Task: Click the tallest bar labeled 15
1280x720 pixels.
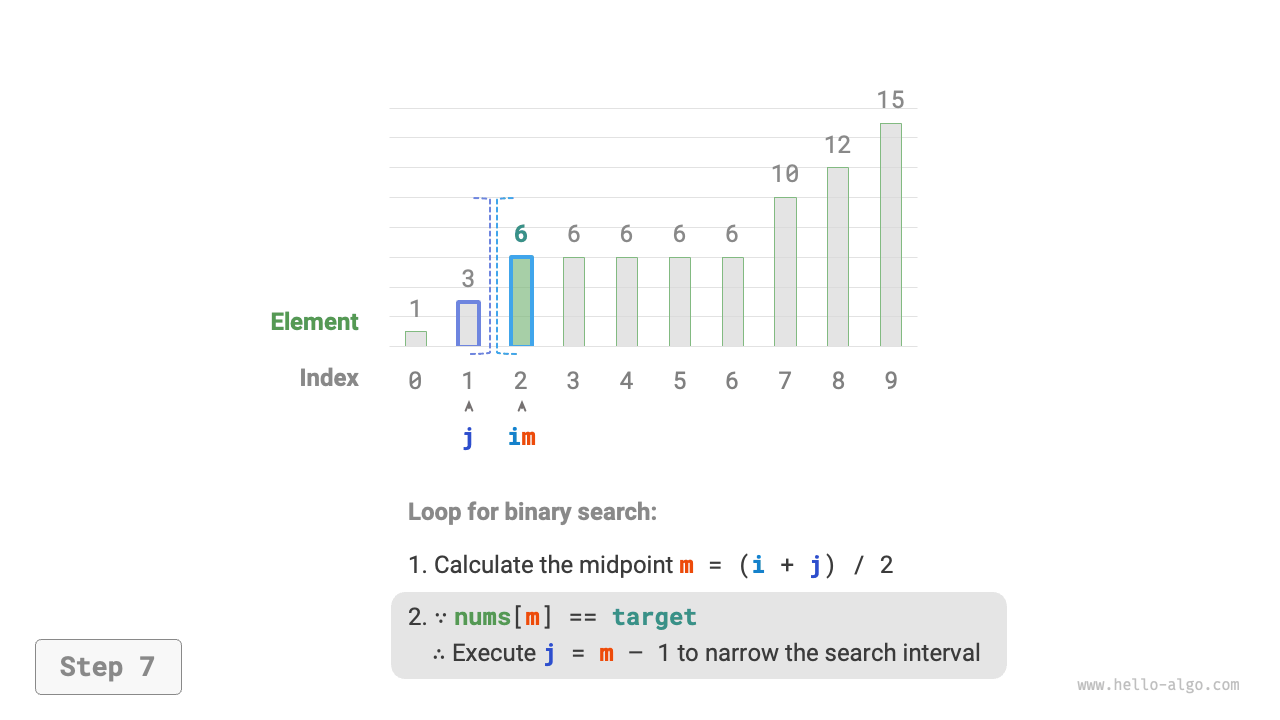Action: 891,235
